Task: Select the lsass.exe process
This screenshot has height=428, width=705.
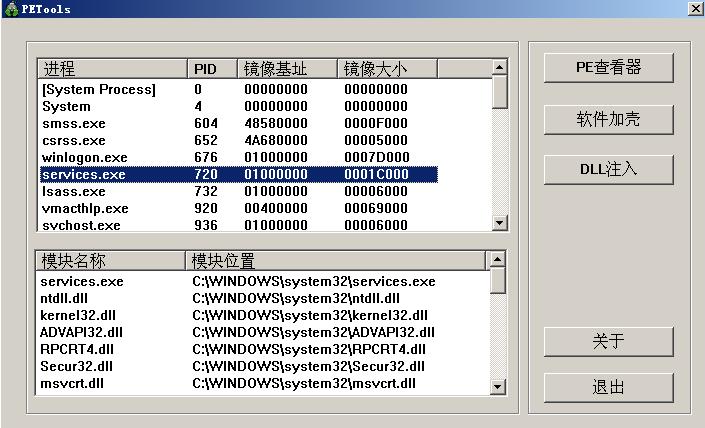Action: click(x=238, y=192)
